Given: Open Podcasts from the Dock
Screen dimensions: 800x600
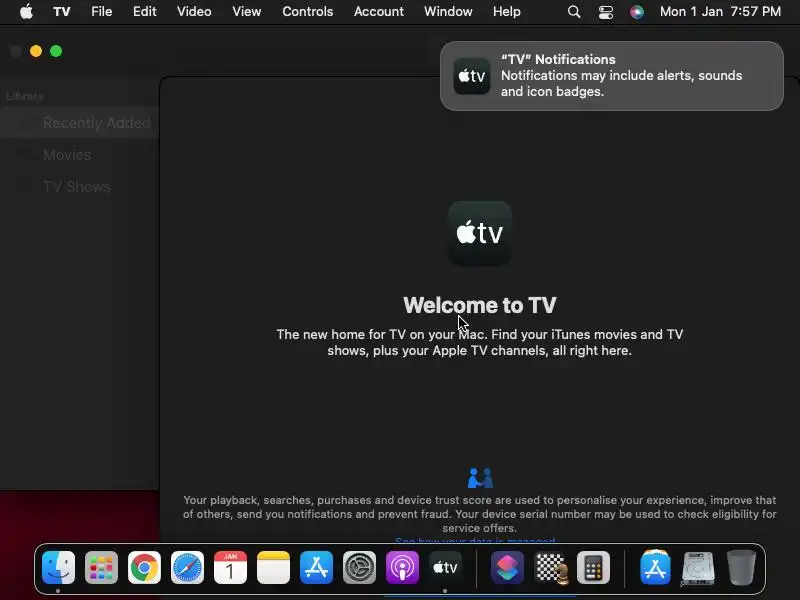Looking at the screenshot, I should click(x=402, y=567).
